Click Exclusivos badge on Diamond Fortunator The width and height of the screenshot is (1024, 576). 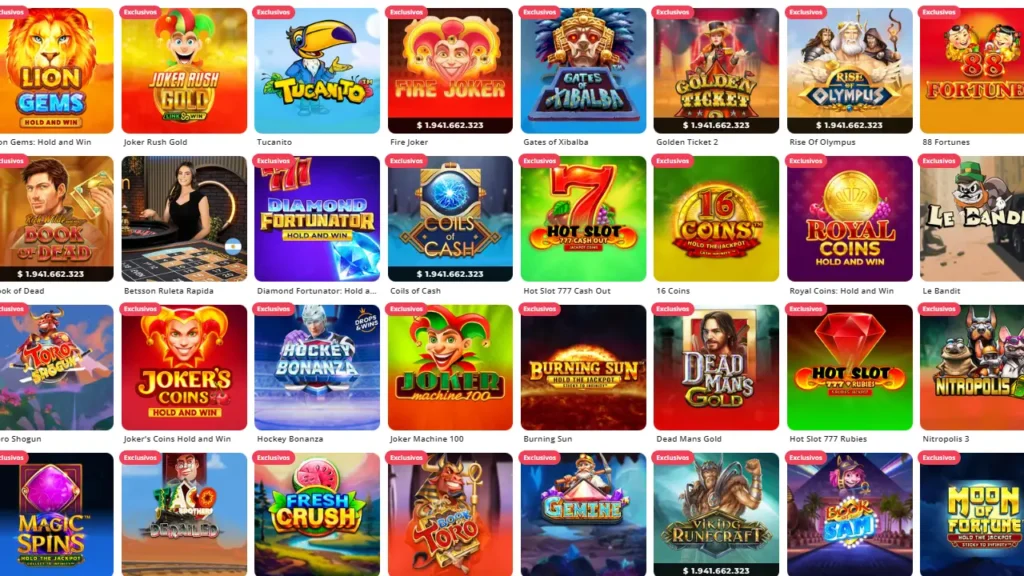[274, 161]
